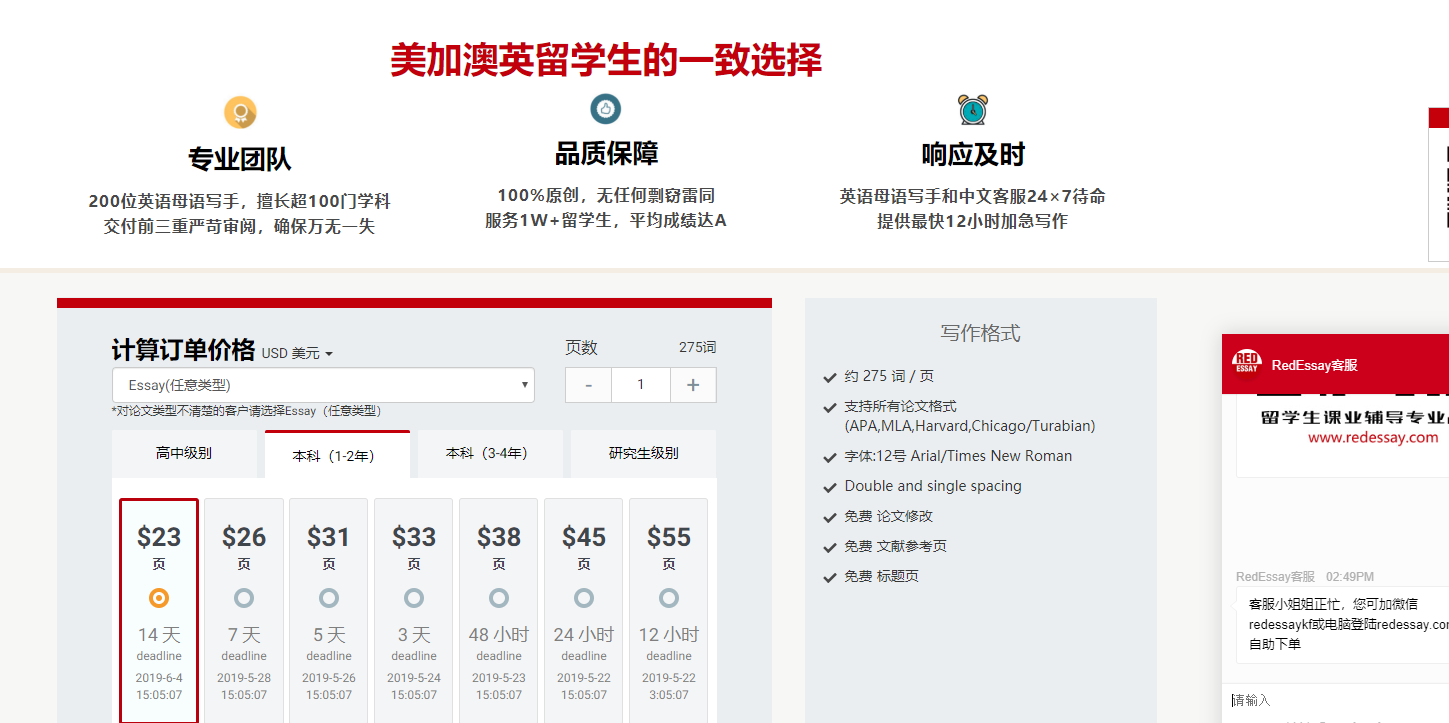
Task: Click the 2019-6-4 15:05:07 deadline date
Action: click(159, 686)
